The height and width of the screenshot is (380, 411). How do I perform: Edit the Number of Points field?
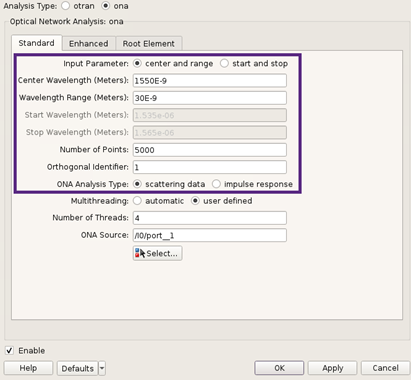210,150
